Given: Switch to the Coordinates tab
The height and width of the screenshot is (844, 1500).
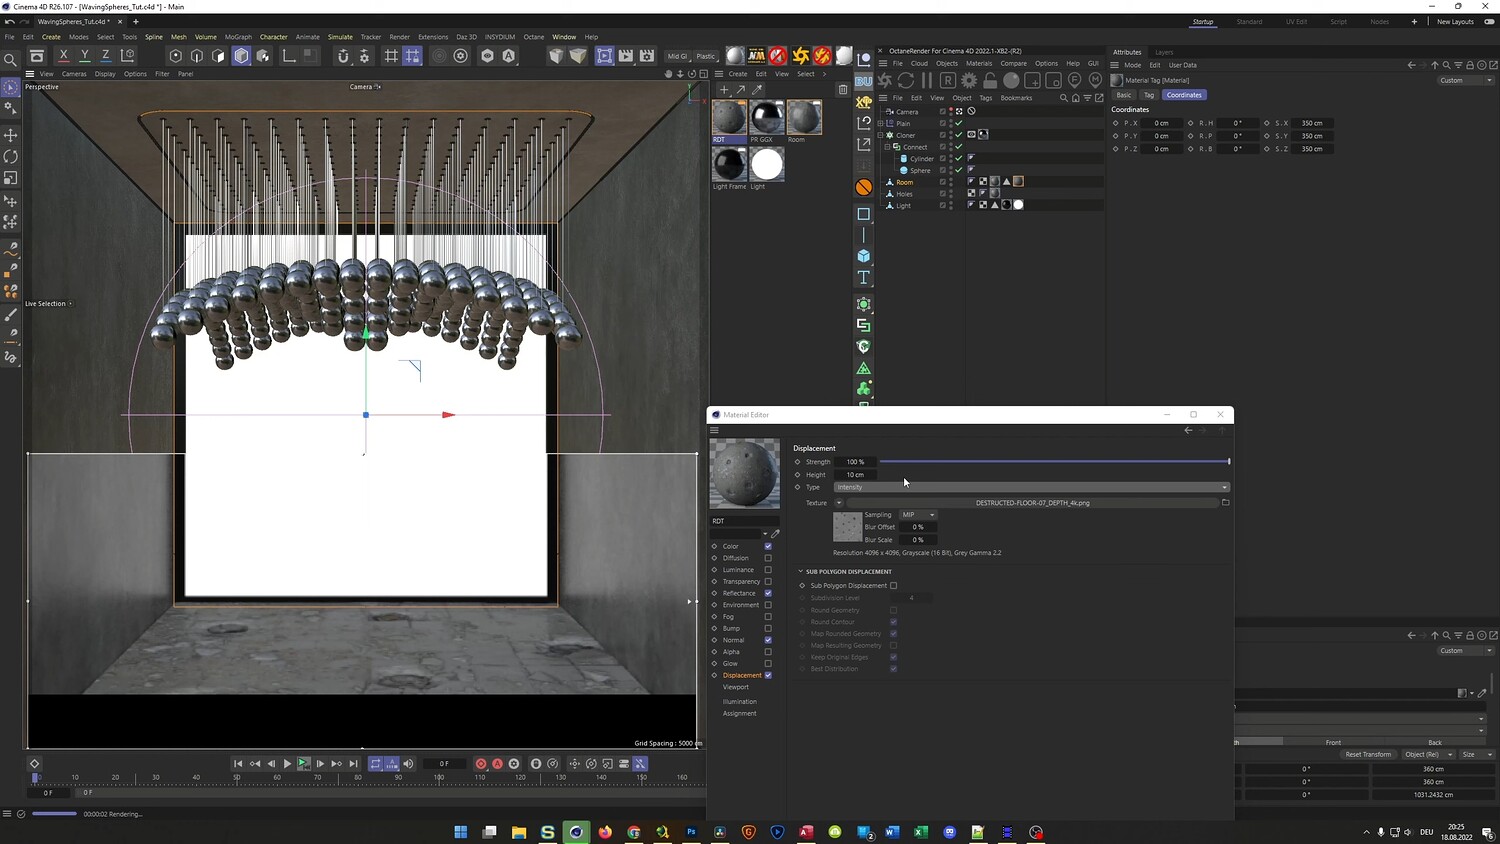Looking at the screenshot, I should (x=1184, y=95).
